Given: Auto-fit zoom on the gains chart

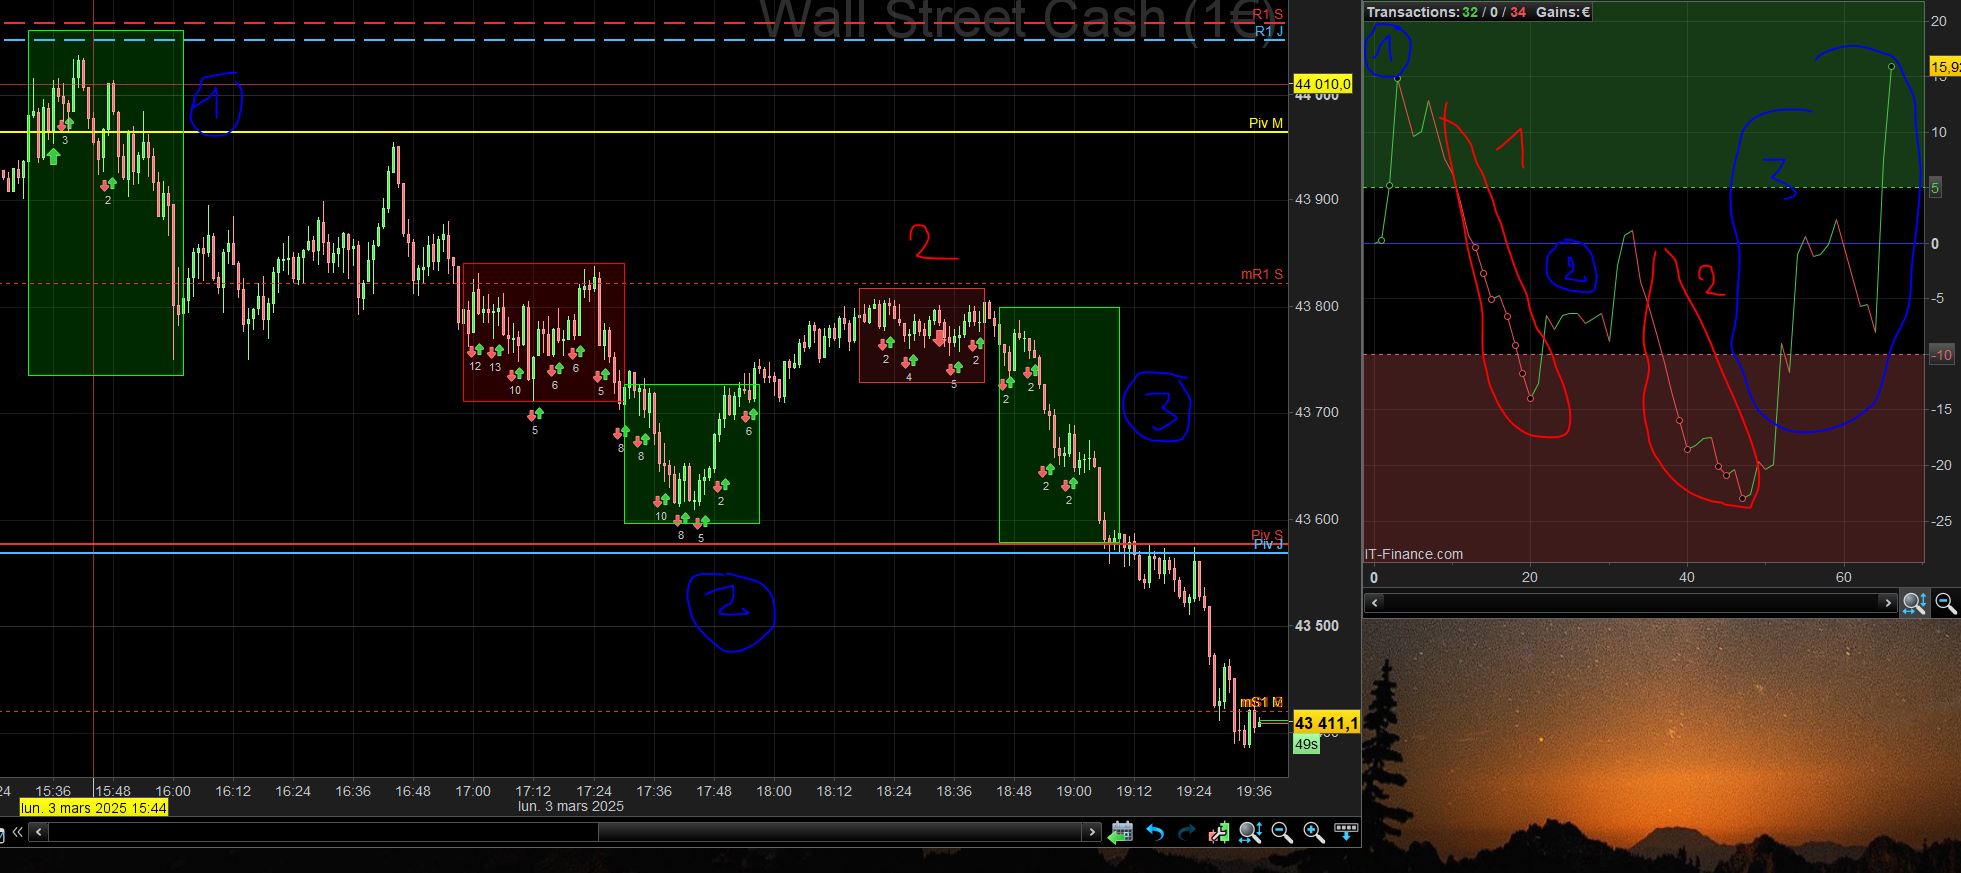Looking at the screenshot, I should click(x=1914, y=603).
